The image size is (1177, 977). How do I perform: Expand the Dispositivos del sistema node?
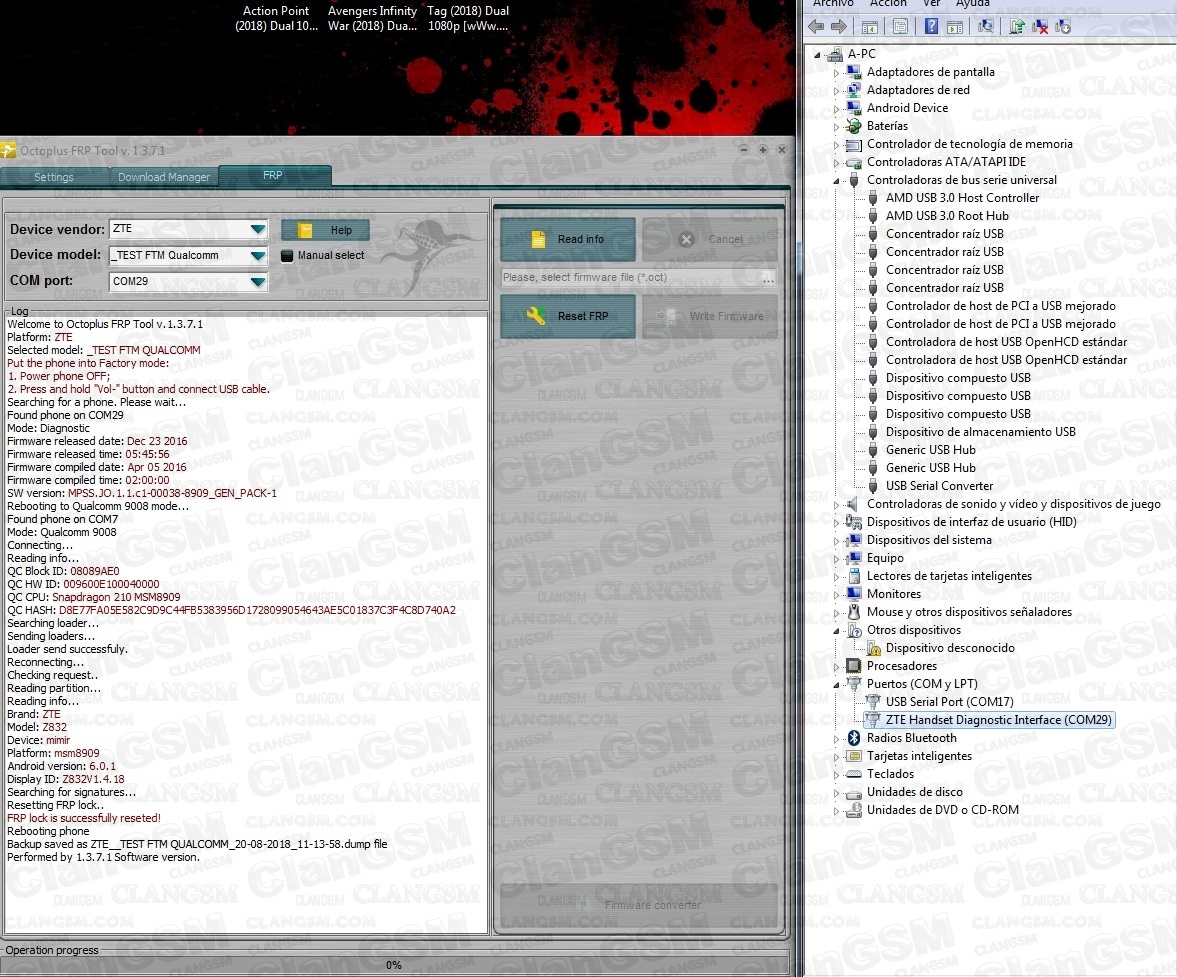[x=836, y=541]
